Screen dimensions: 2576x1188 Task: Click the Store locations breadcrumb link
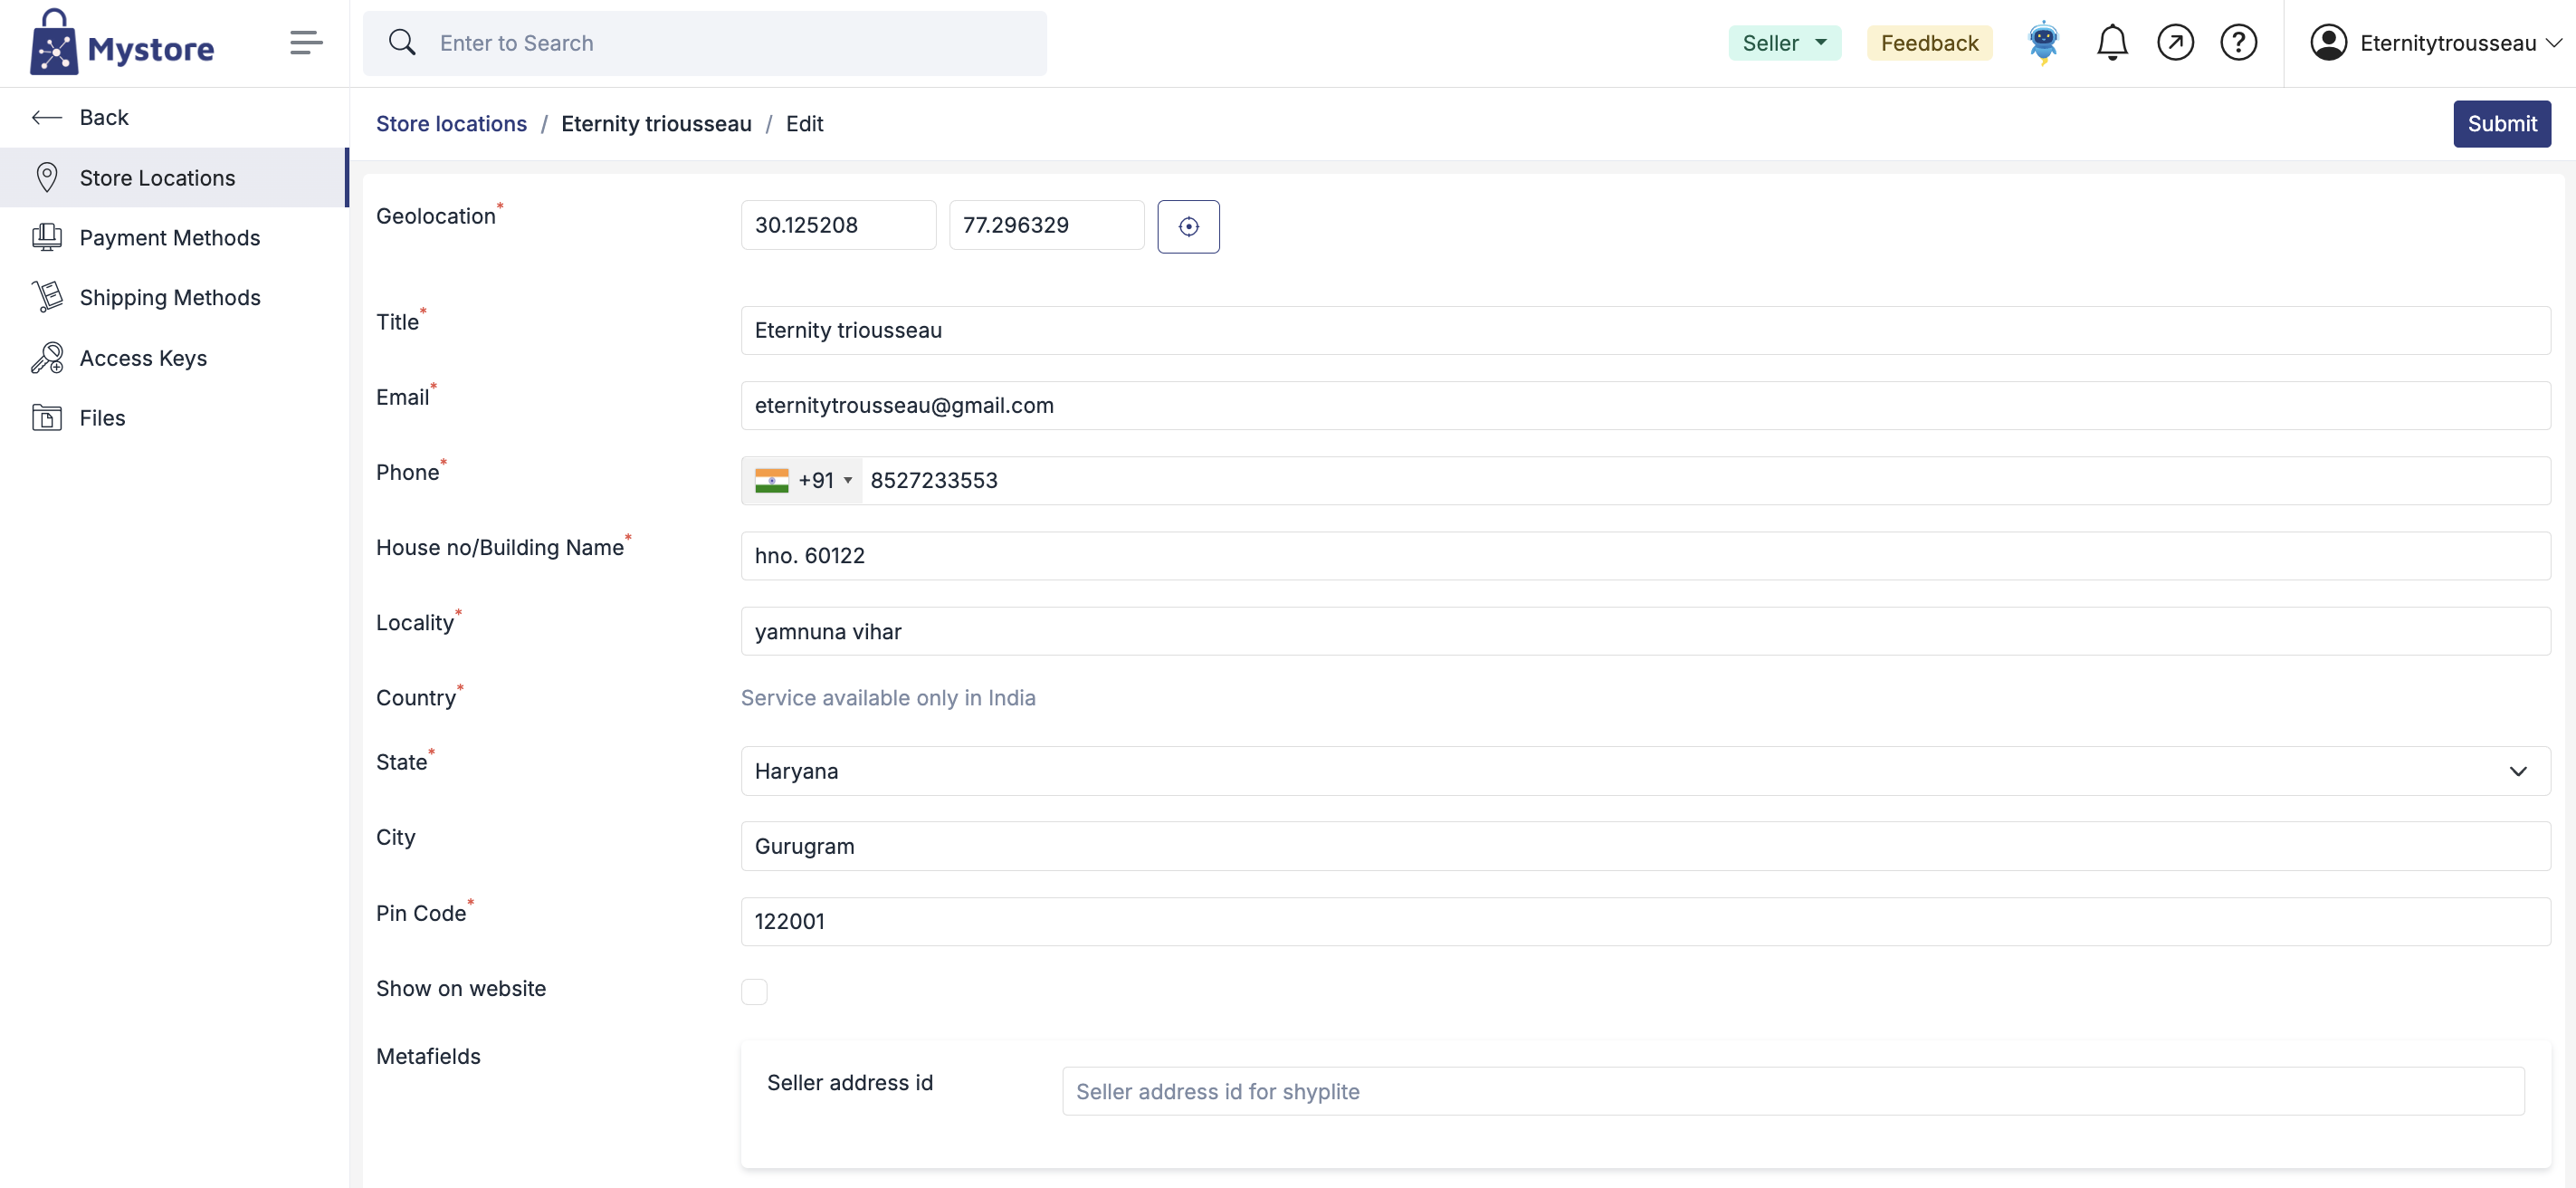(451, 124)
